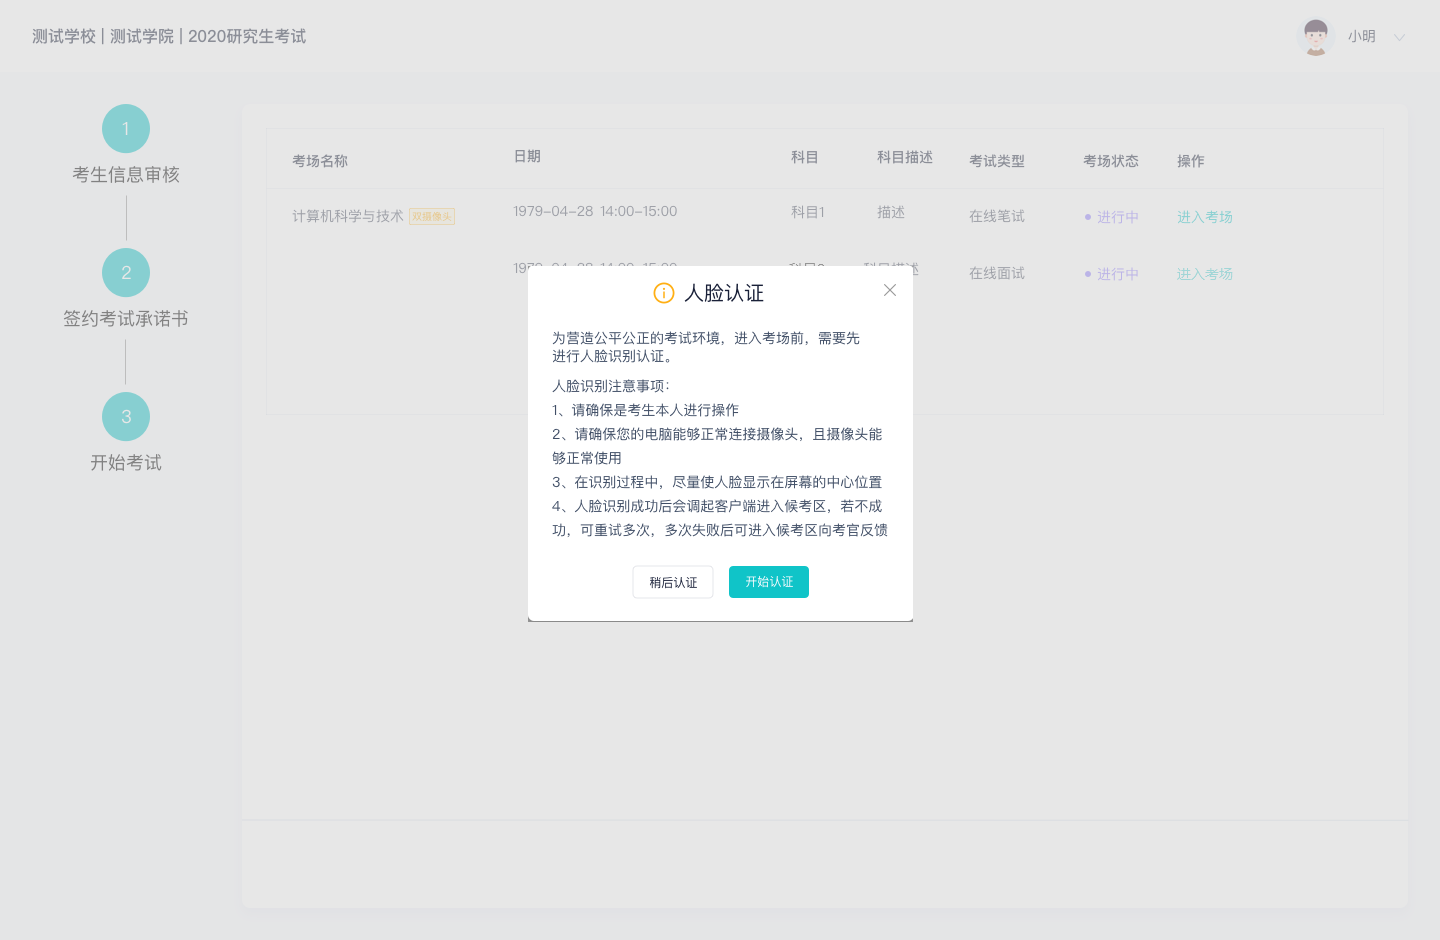Click the 小明 username

click(1362, 37)
